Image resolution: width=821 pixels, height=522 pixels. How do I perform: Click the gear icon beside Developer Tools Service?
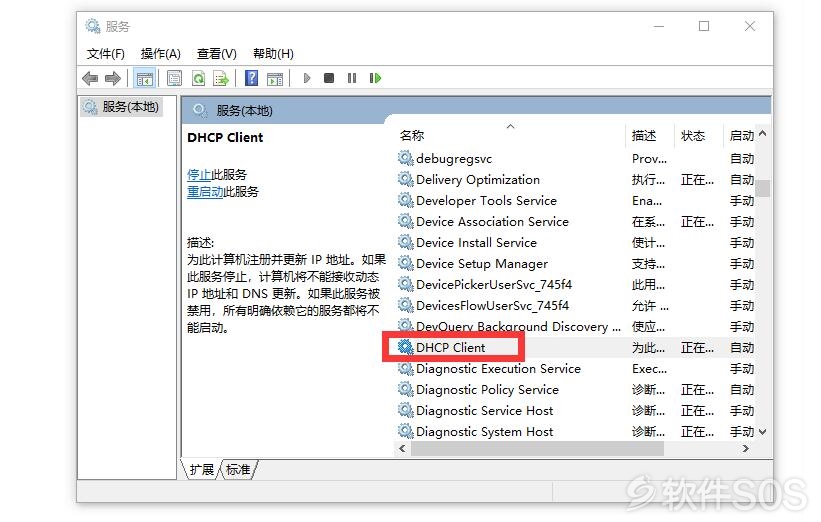point(405,200)
